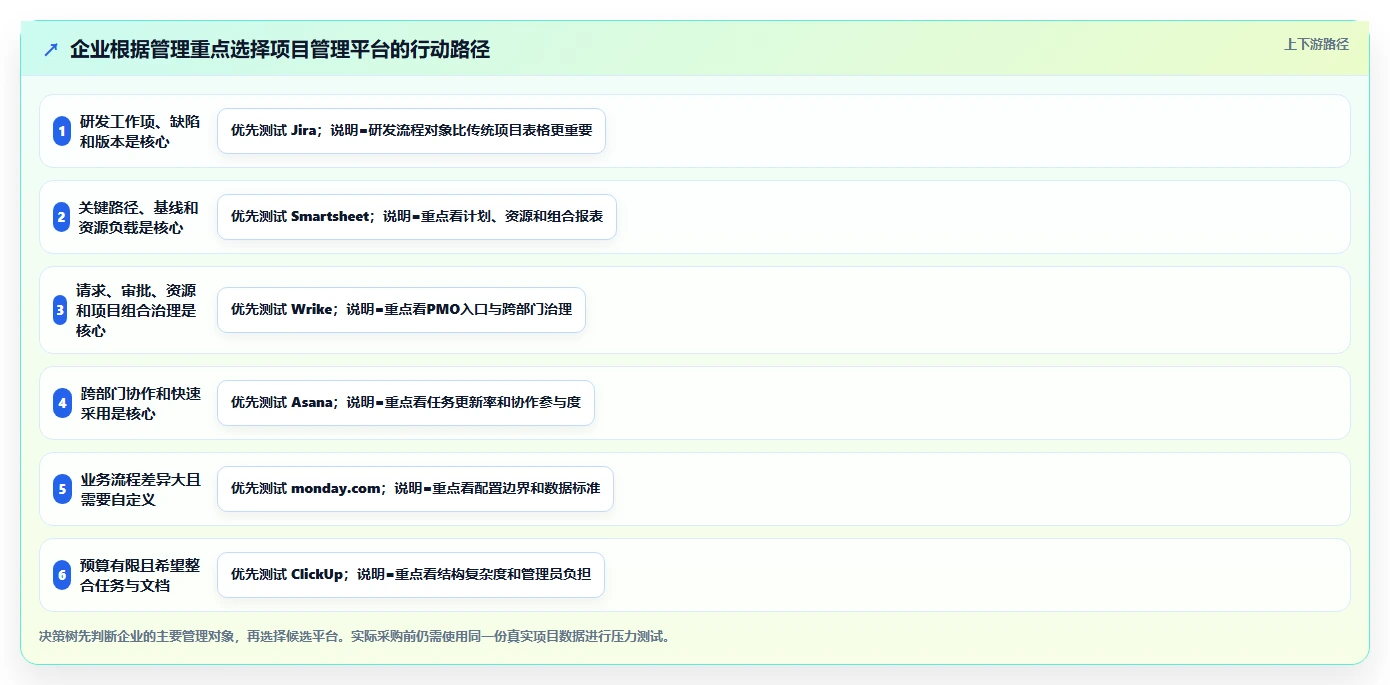Open the 优先测试 Smartsheet recommendation box

tap(417, 217)
